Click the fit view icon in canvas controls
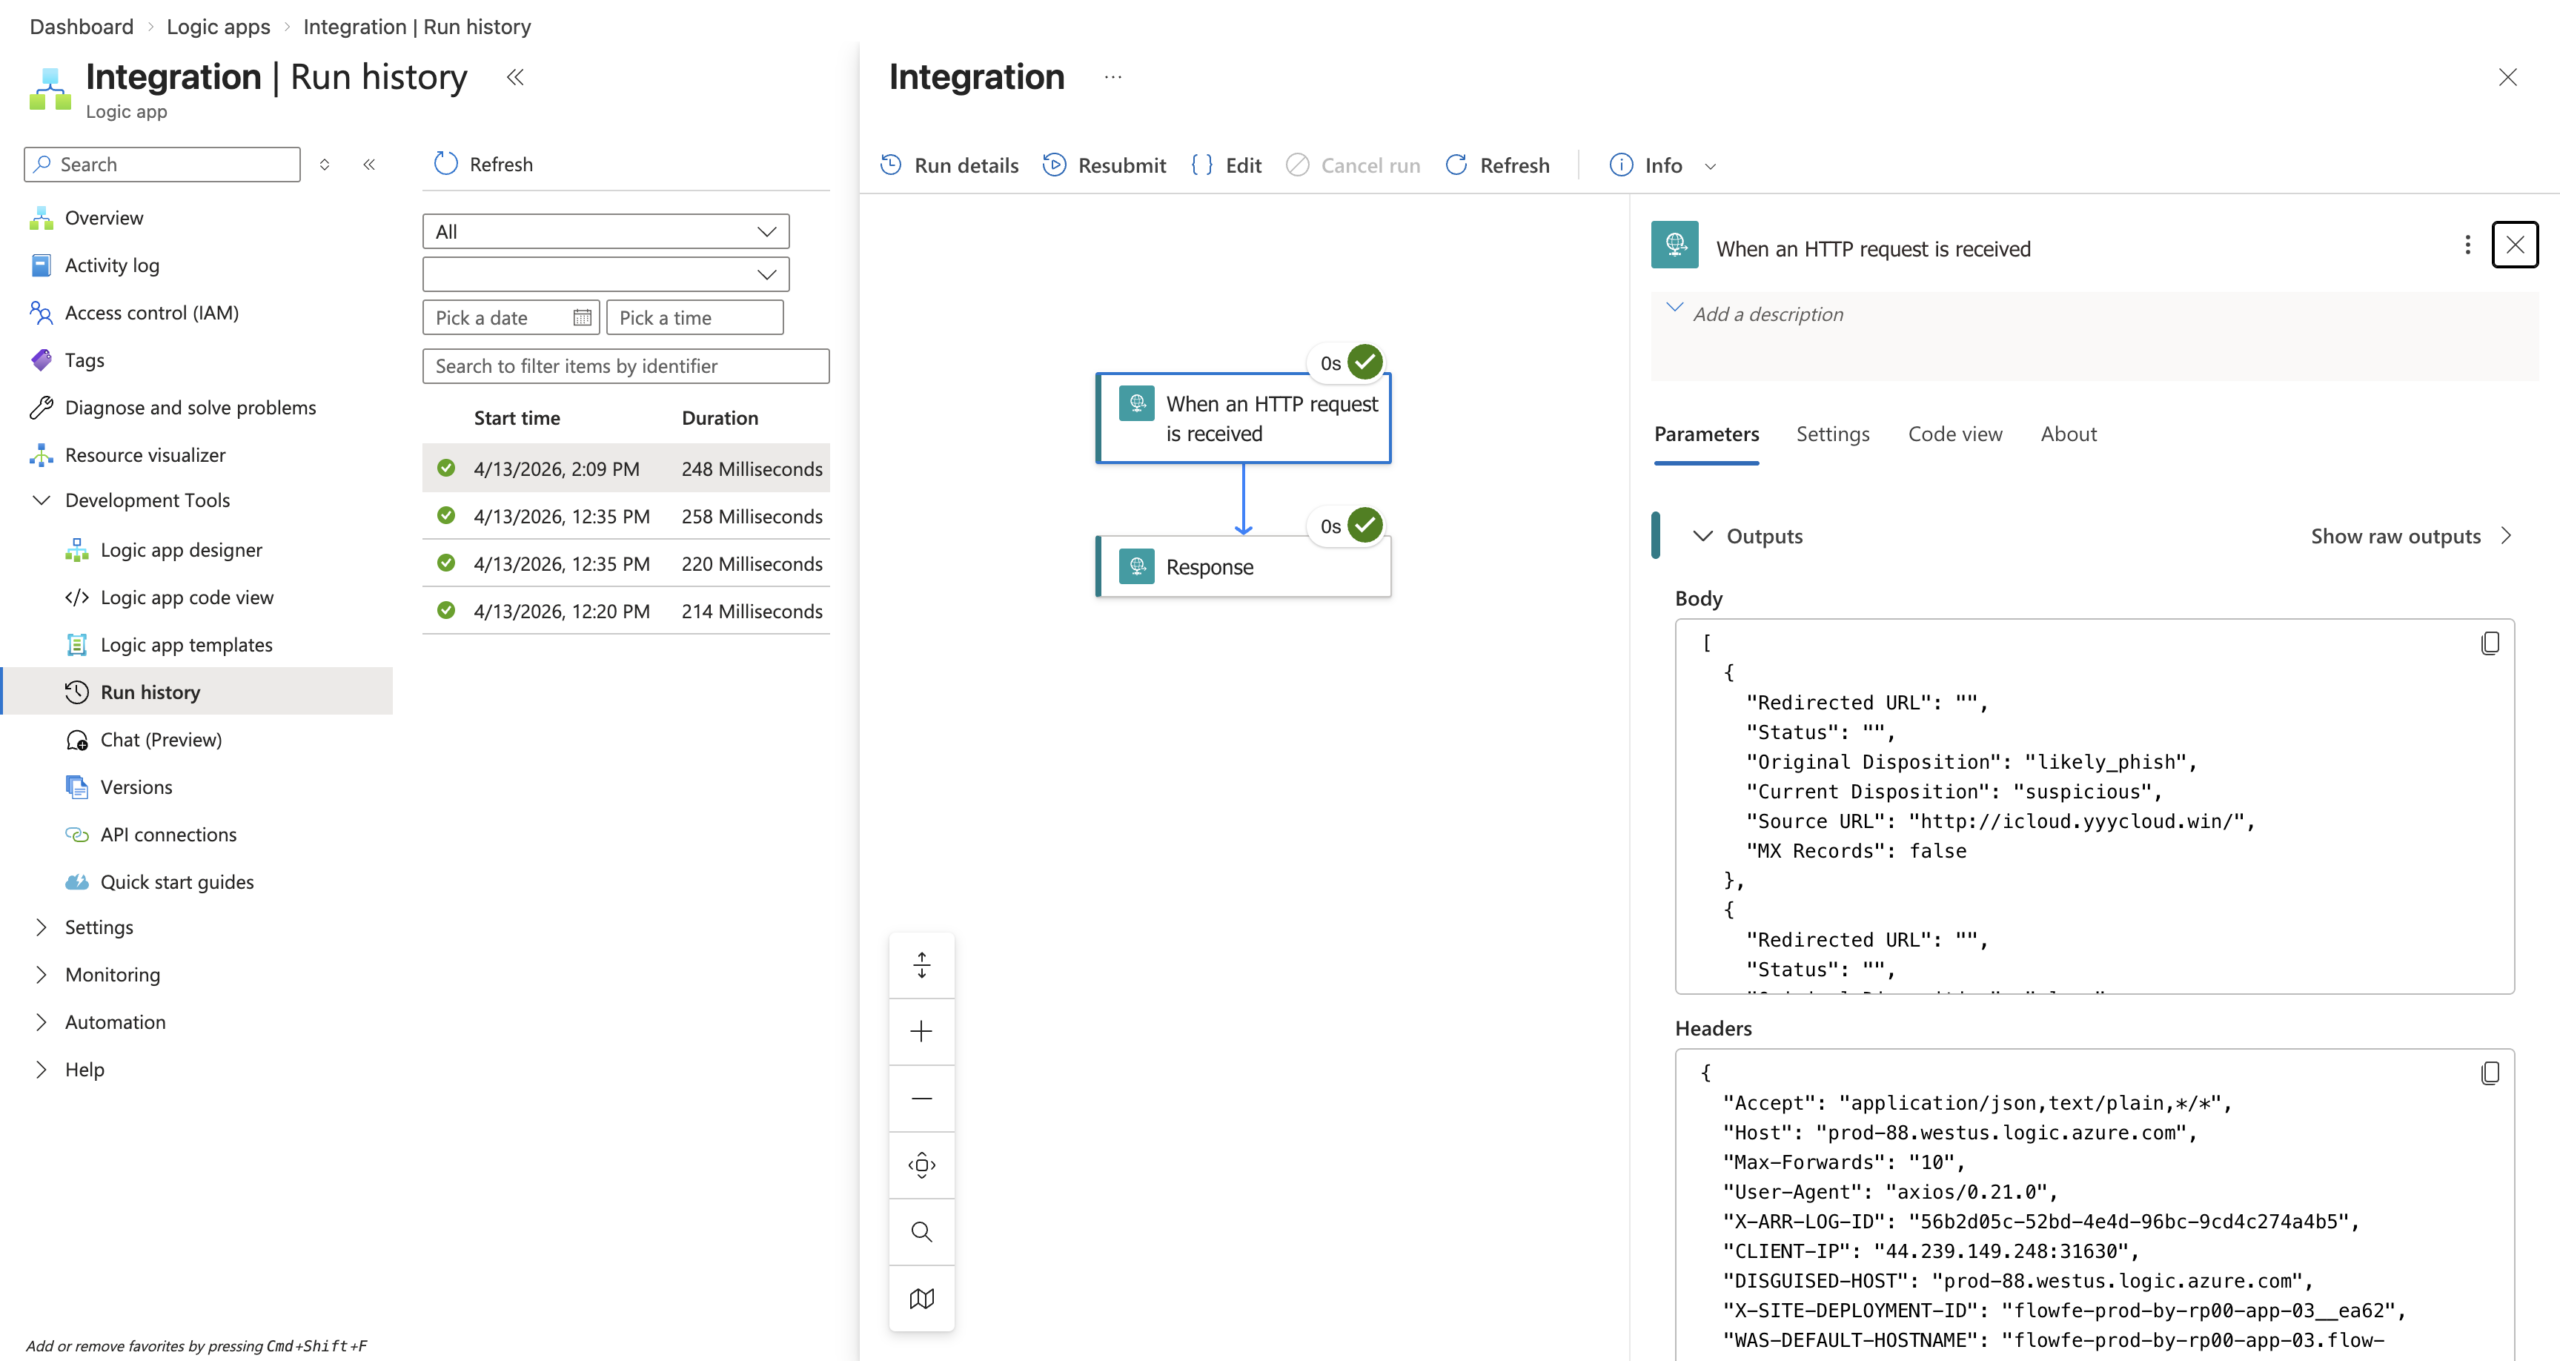The image size is (2560, 1361). [921, 1165]
